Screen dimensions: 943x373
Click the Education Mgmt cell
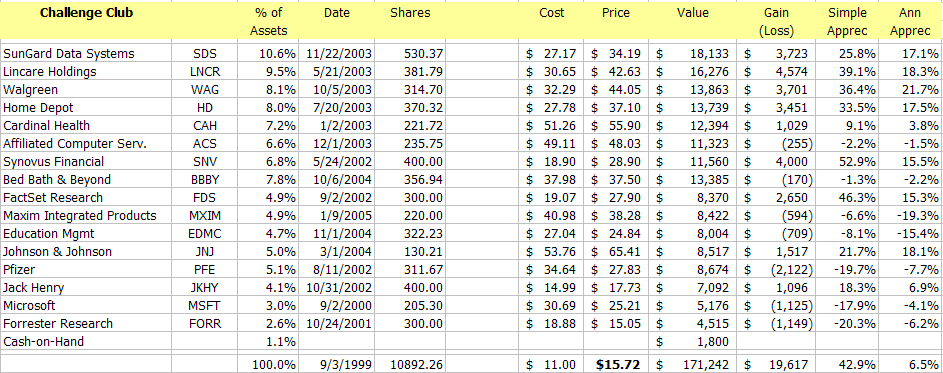(86, 233)
